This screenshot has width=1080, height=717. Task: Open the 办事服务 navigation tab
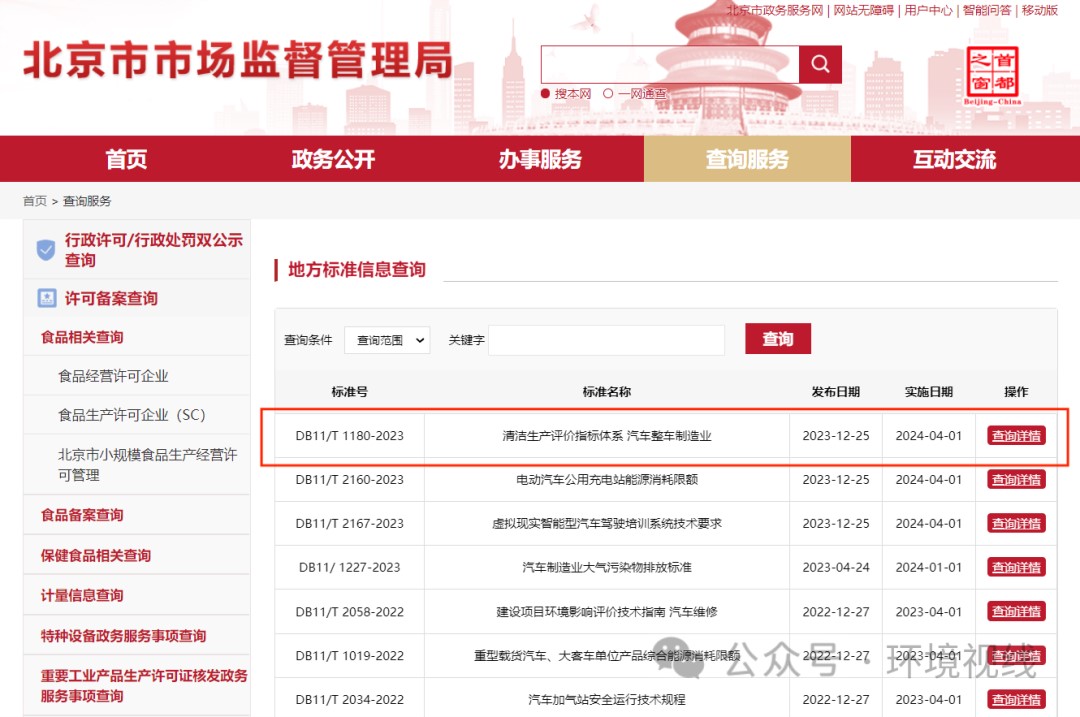click(540, 159)
